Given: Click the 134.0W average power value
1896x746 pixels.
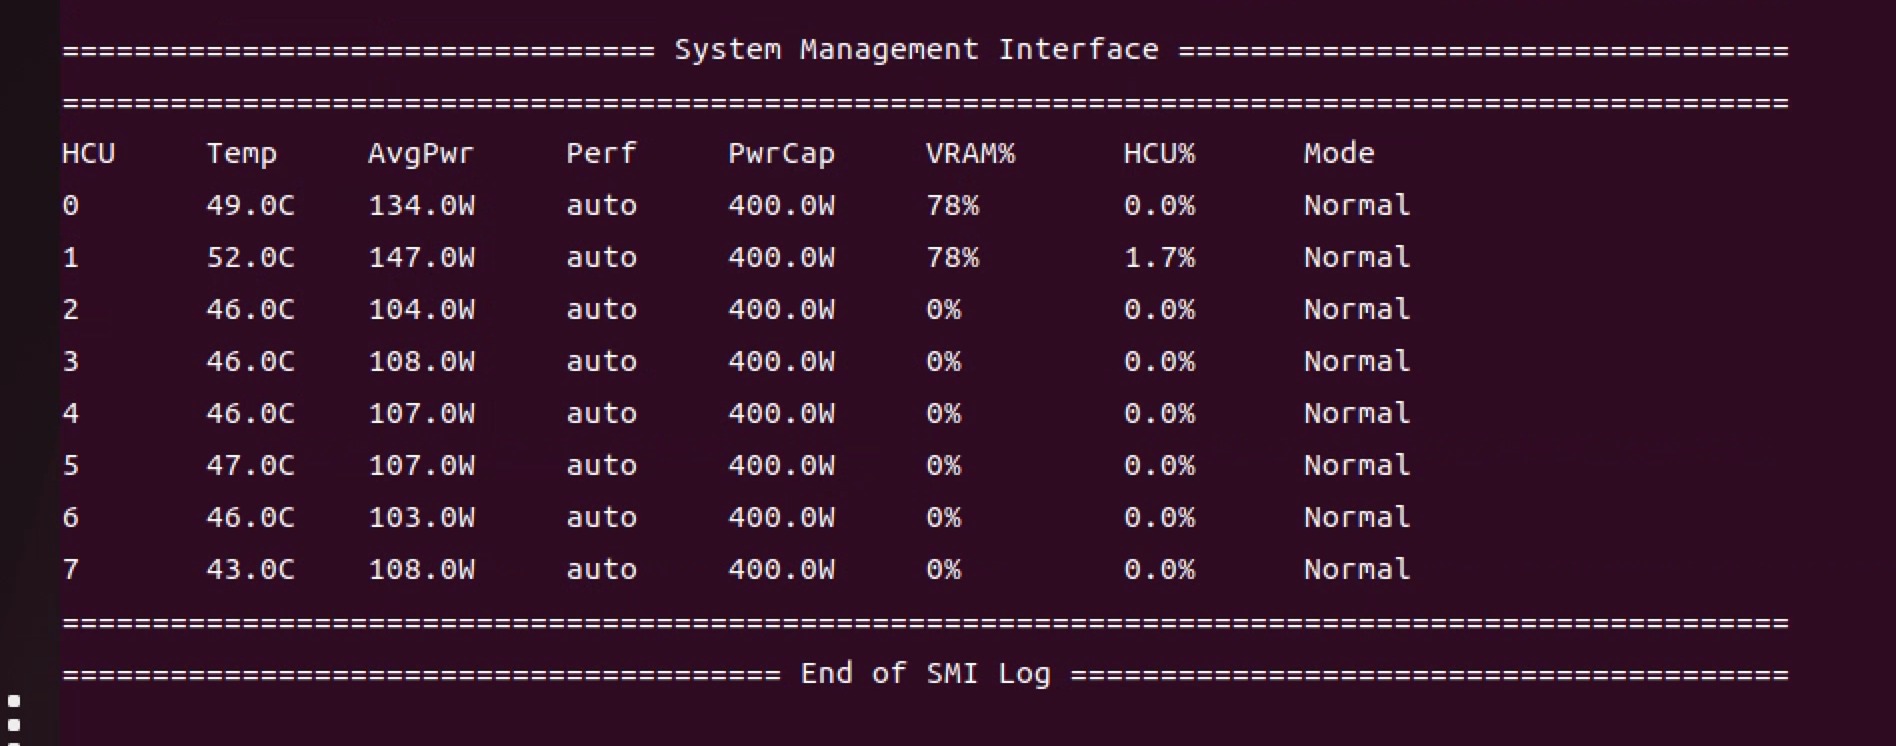Looking at the screenshot, I should 421,205.
